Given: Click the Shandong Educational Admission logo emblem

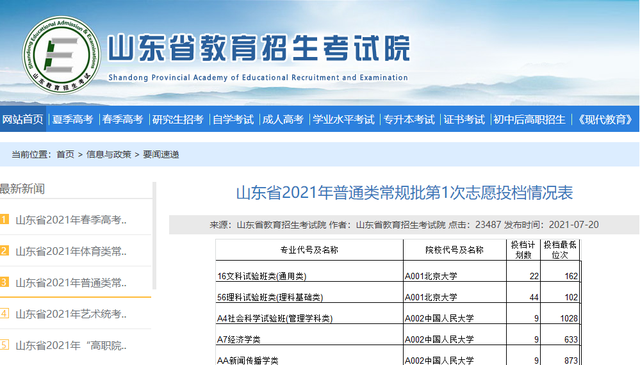Looking at the screenshot, I should tap(61, 55).
